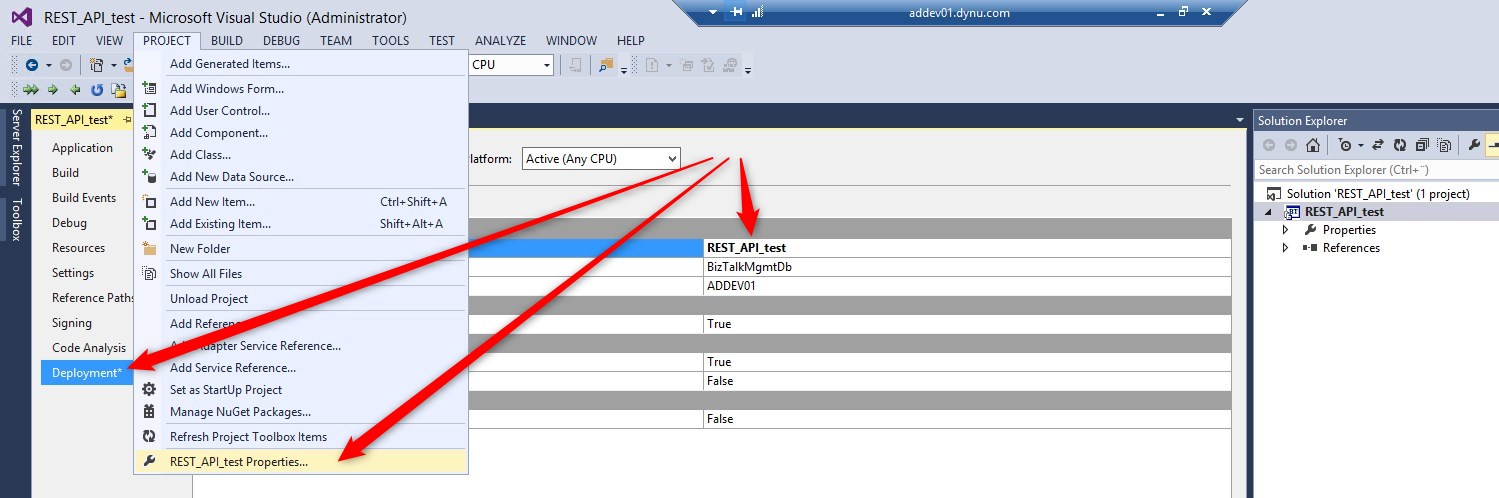
Task: Restore down the remote connection bar window
Action: point(1183,12)
